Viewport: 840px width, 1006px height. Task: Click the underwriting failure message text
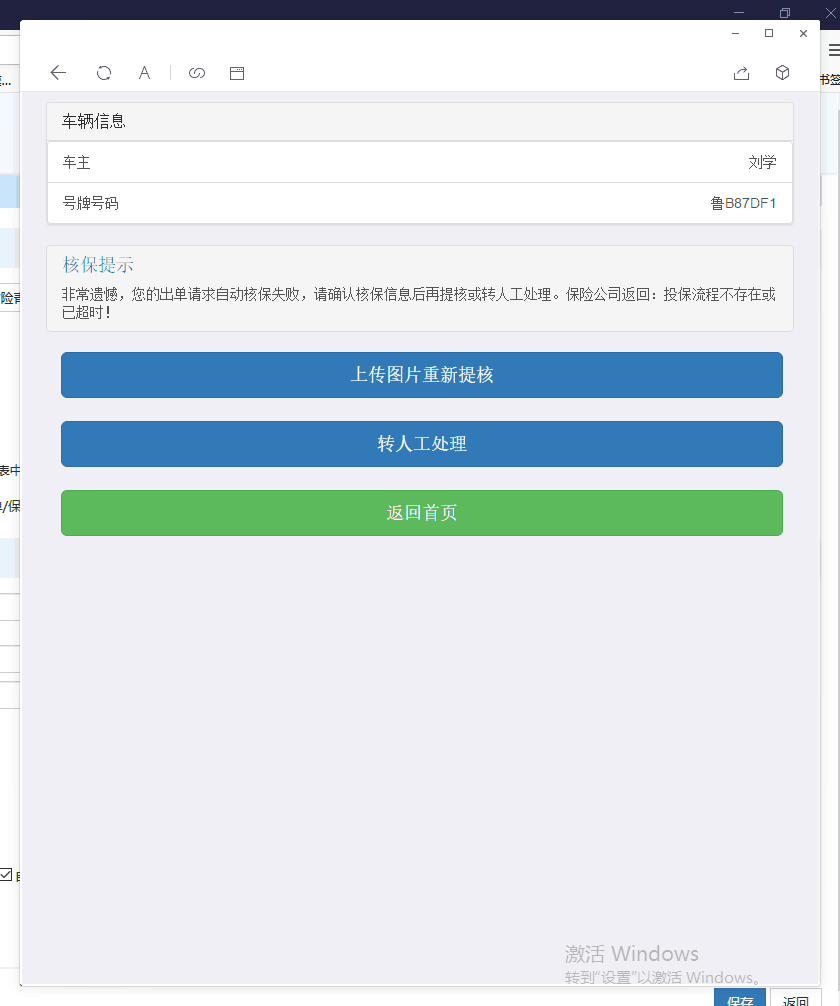tap(418, 303)
